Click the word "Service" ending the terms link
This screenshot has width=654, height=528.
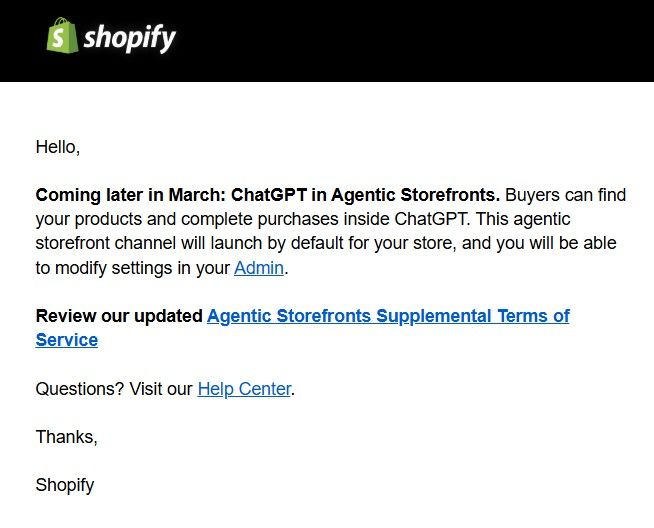(x=67, y=340)
